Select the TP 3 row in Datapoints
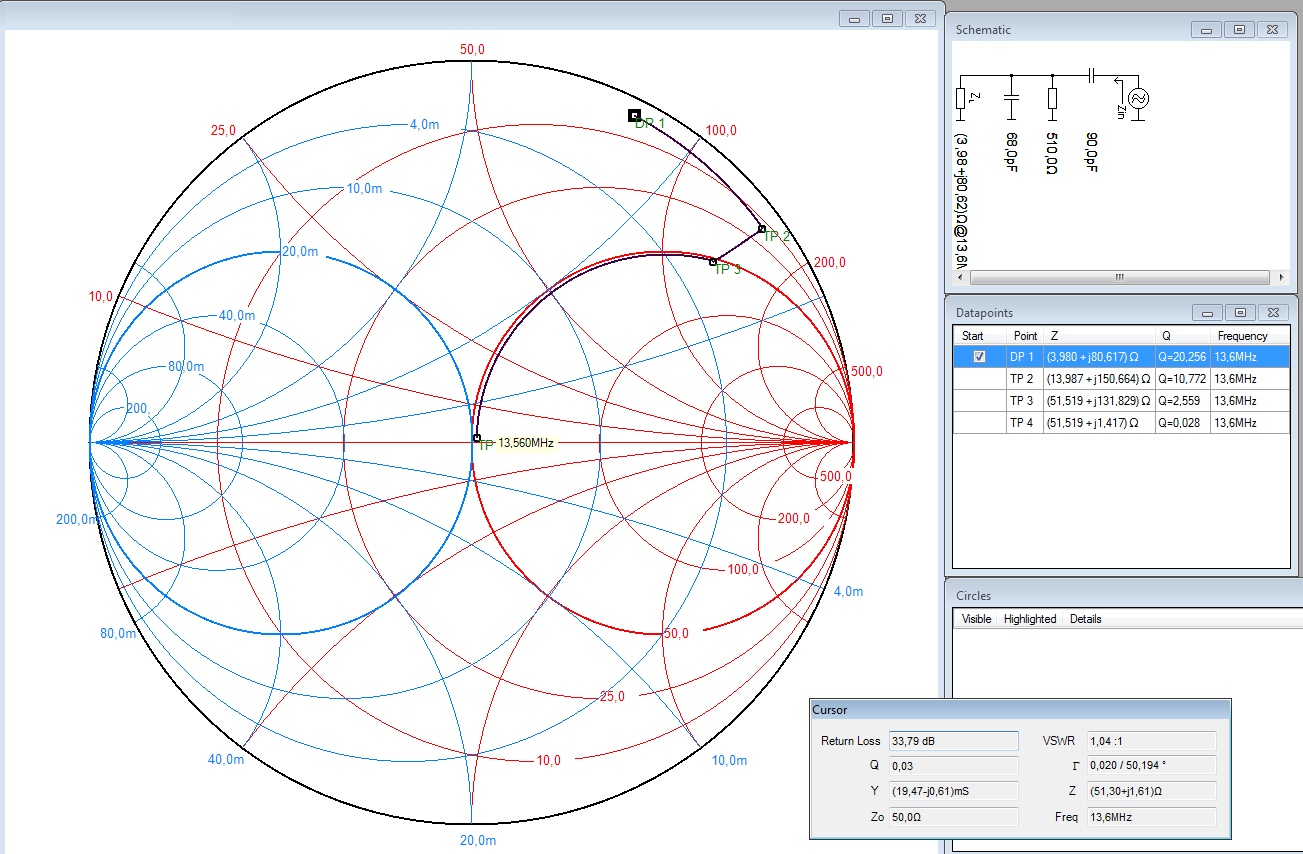Viewport: 1303px width, 854px height. tap(1121, 400)
